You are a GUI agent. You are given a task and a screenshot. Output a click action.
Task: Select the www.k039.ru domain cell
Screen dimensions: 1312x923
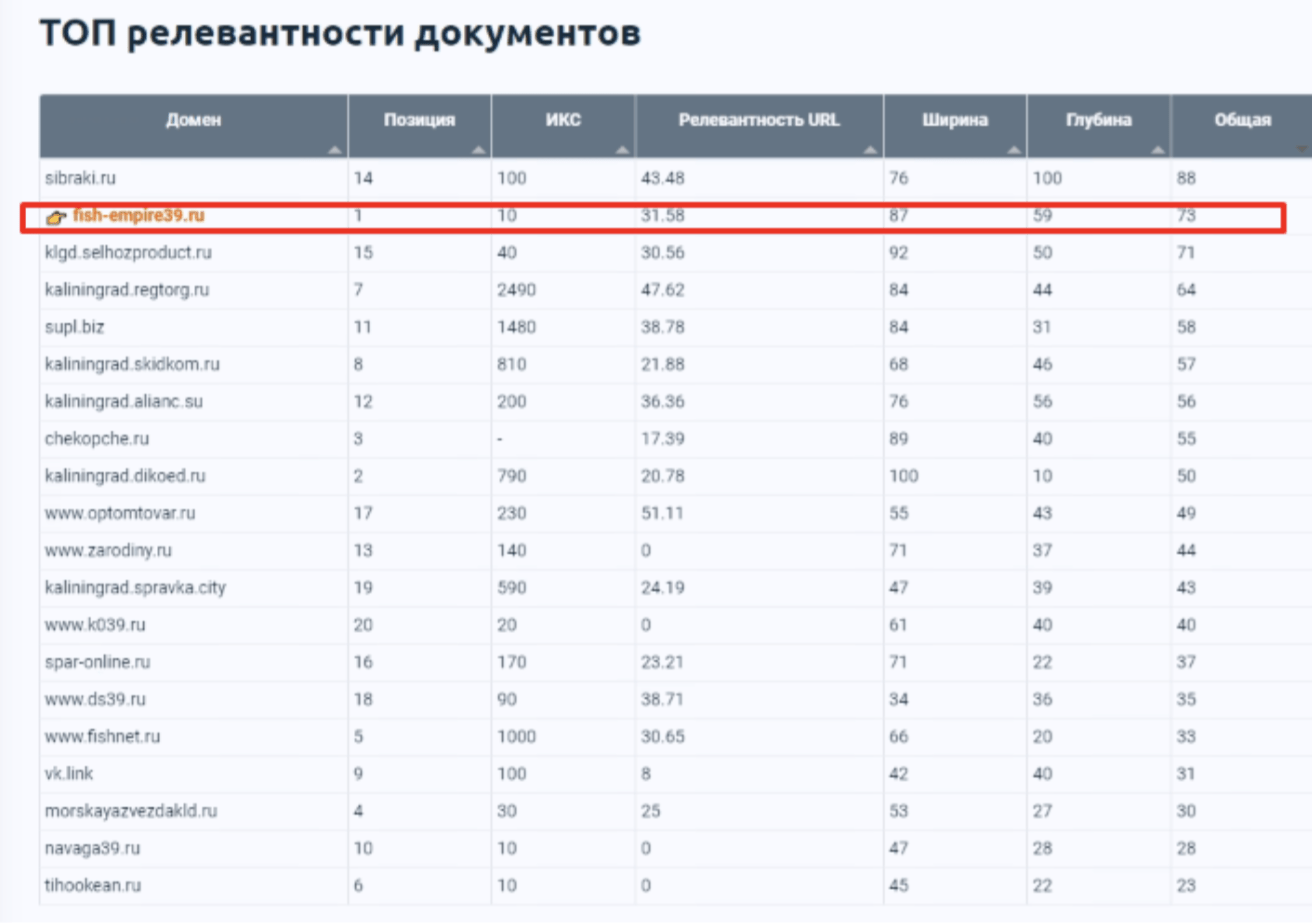pos(193,625)
